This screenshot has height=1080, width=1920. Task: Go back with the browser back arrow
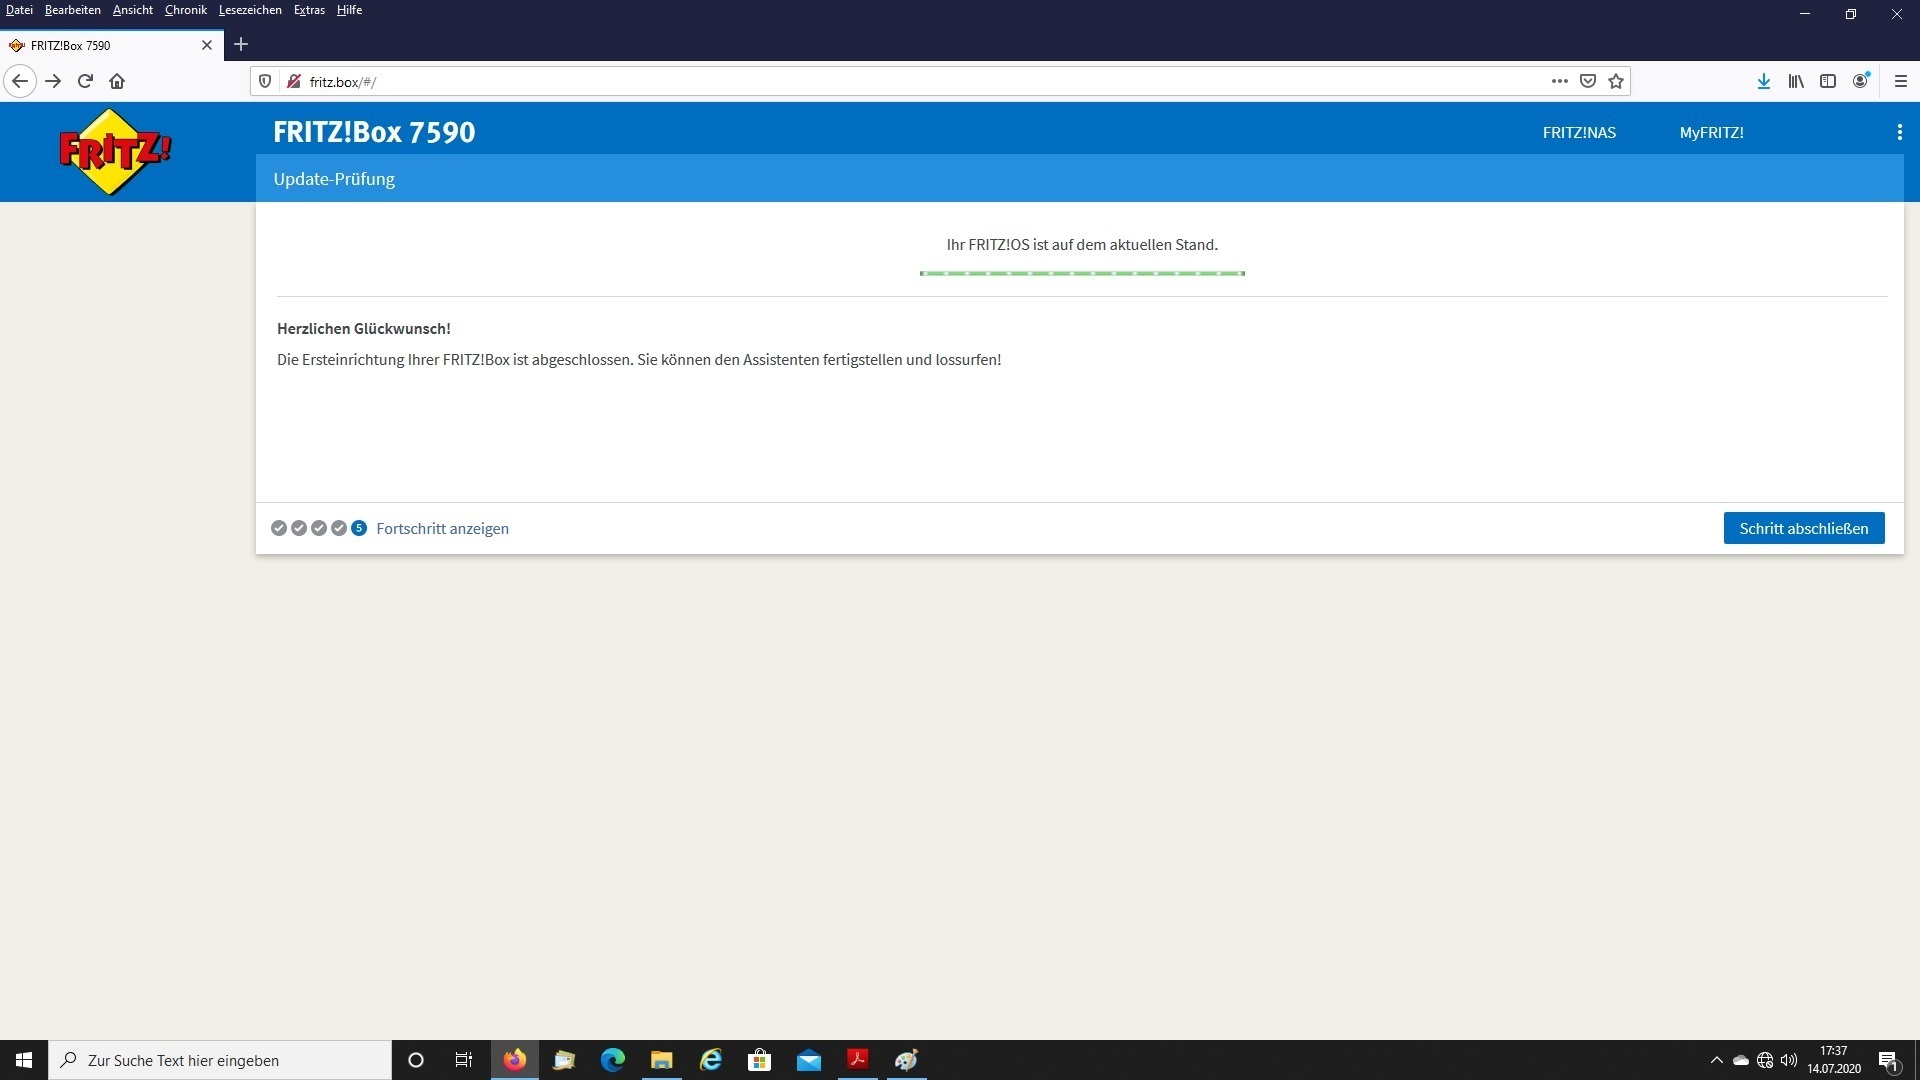tap(20, 81)
